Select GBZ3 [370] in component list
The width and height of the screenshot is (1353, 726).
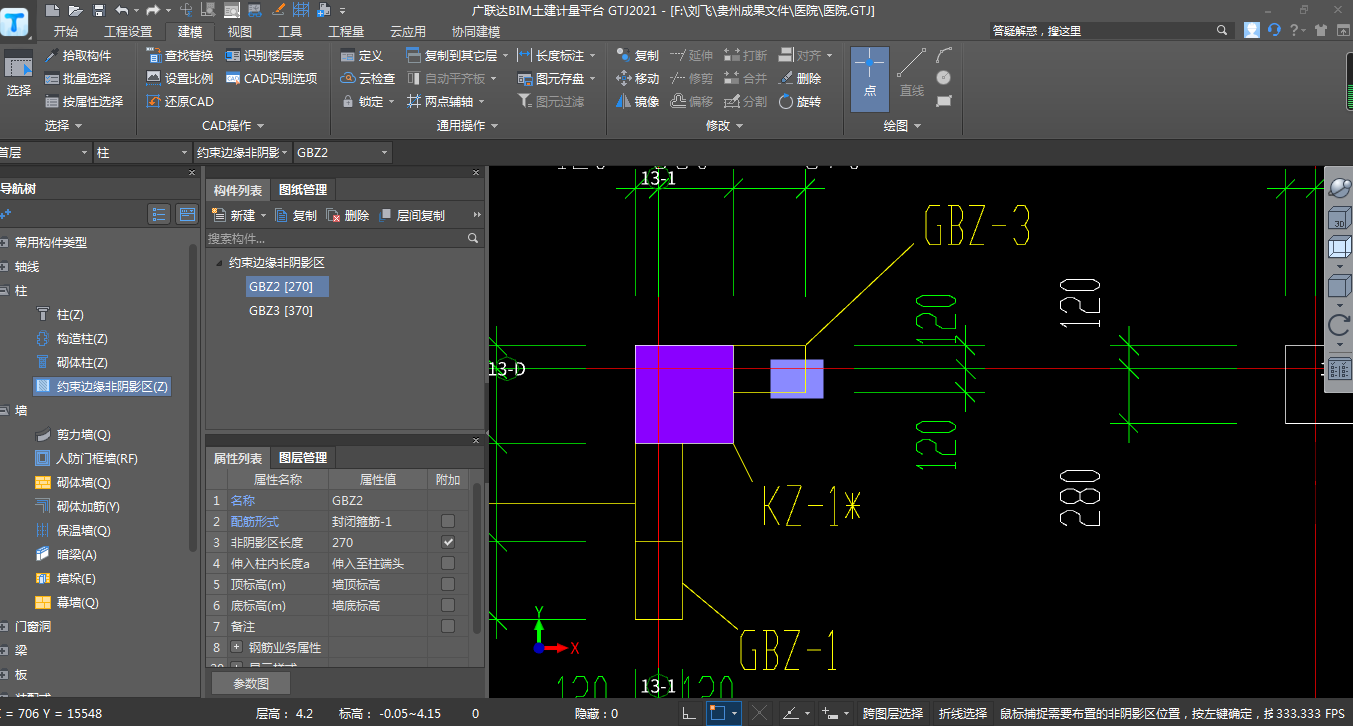point(281,311)
